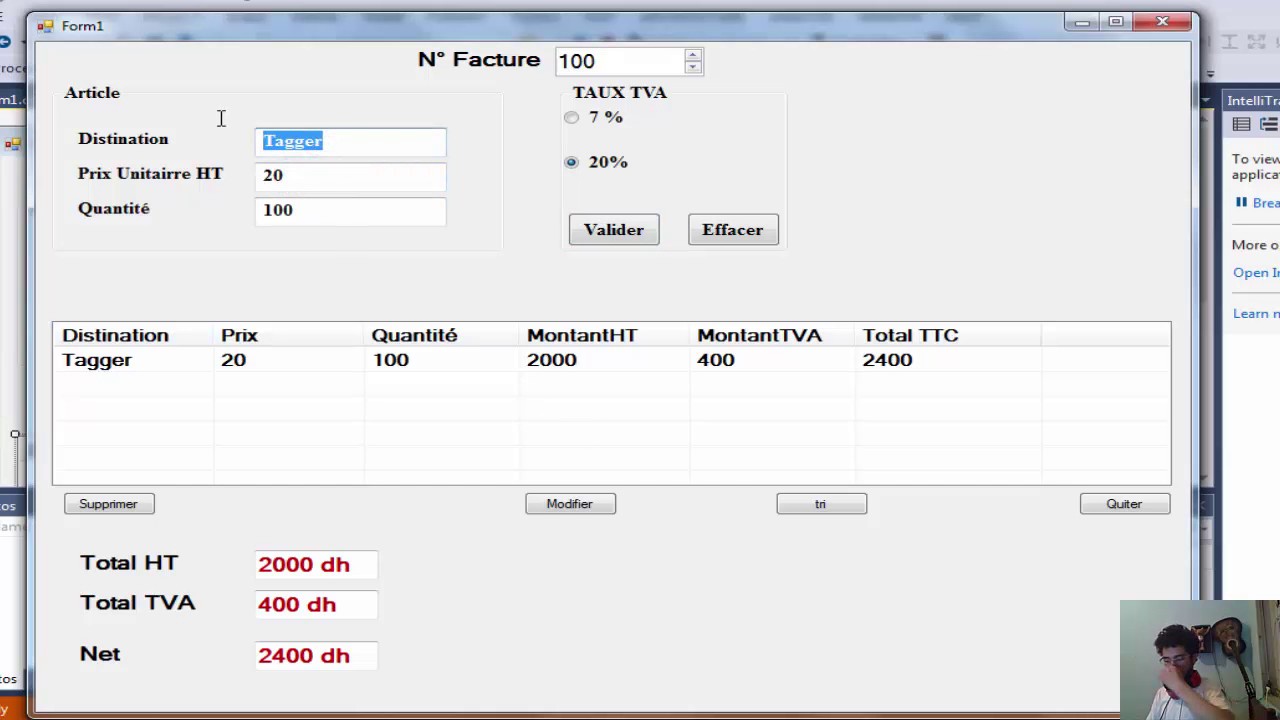
Task: Click the Supprimer button
Action: (x=109, y=504)
